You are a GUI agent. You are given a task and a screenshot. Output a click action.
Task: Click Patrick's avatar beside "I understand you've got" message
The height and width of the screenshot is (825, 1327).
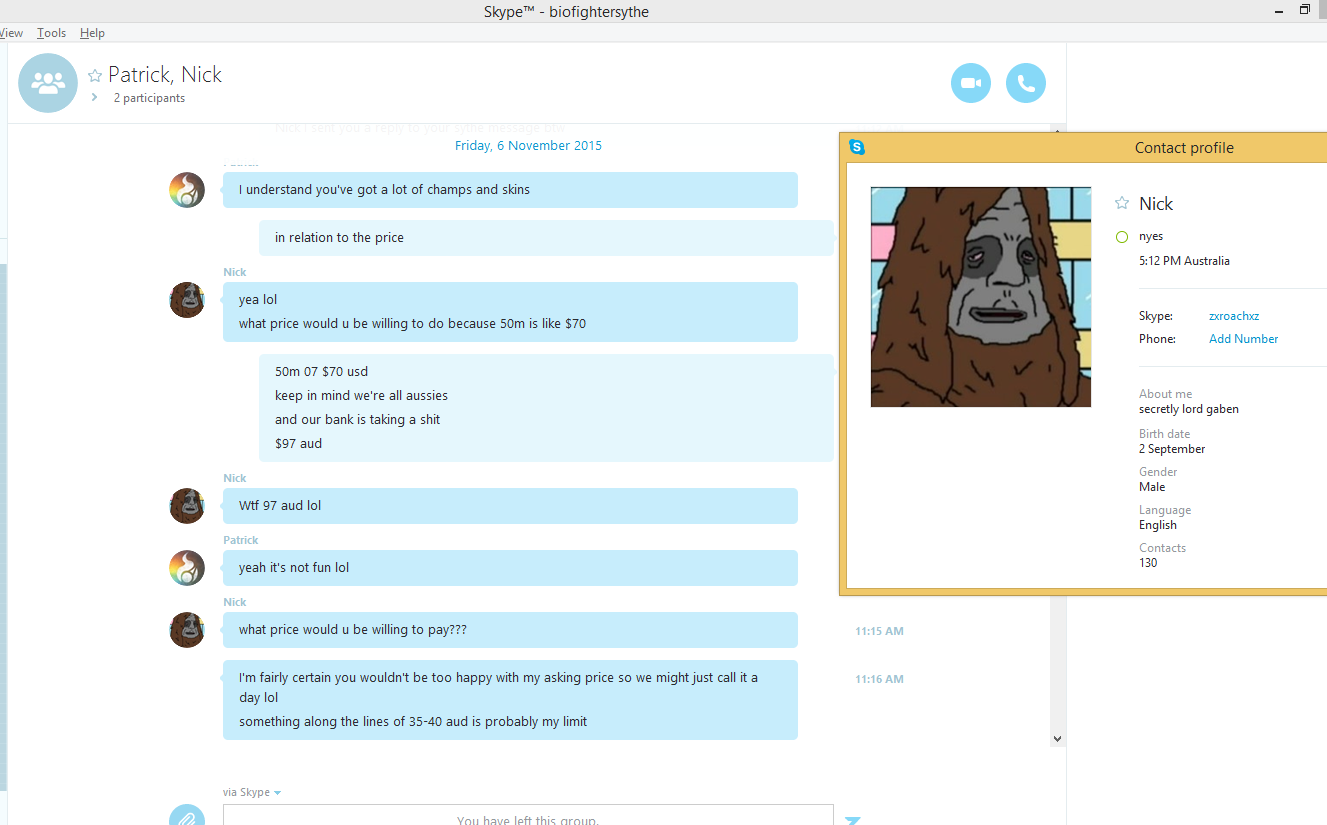[x=187, y=190]
